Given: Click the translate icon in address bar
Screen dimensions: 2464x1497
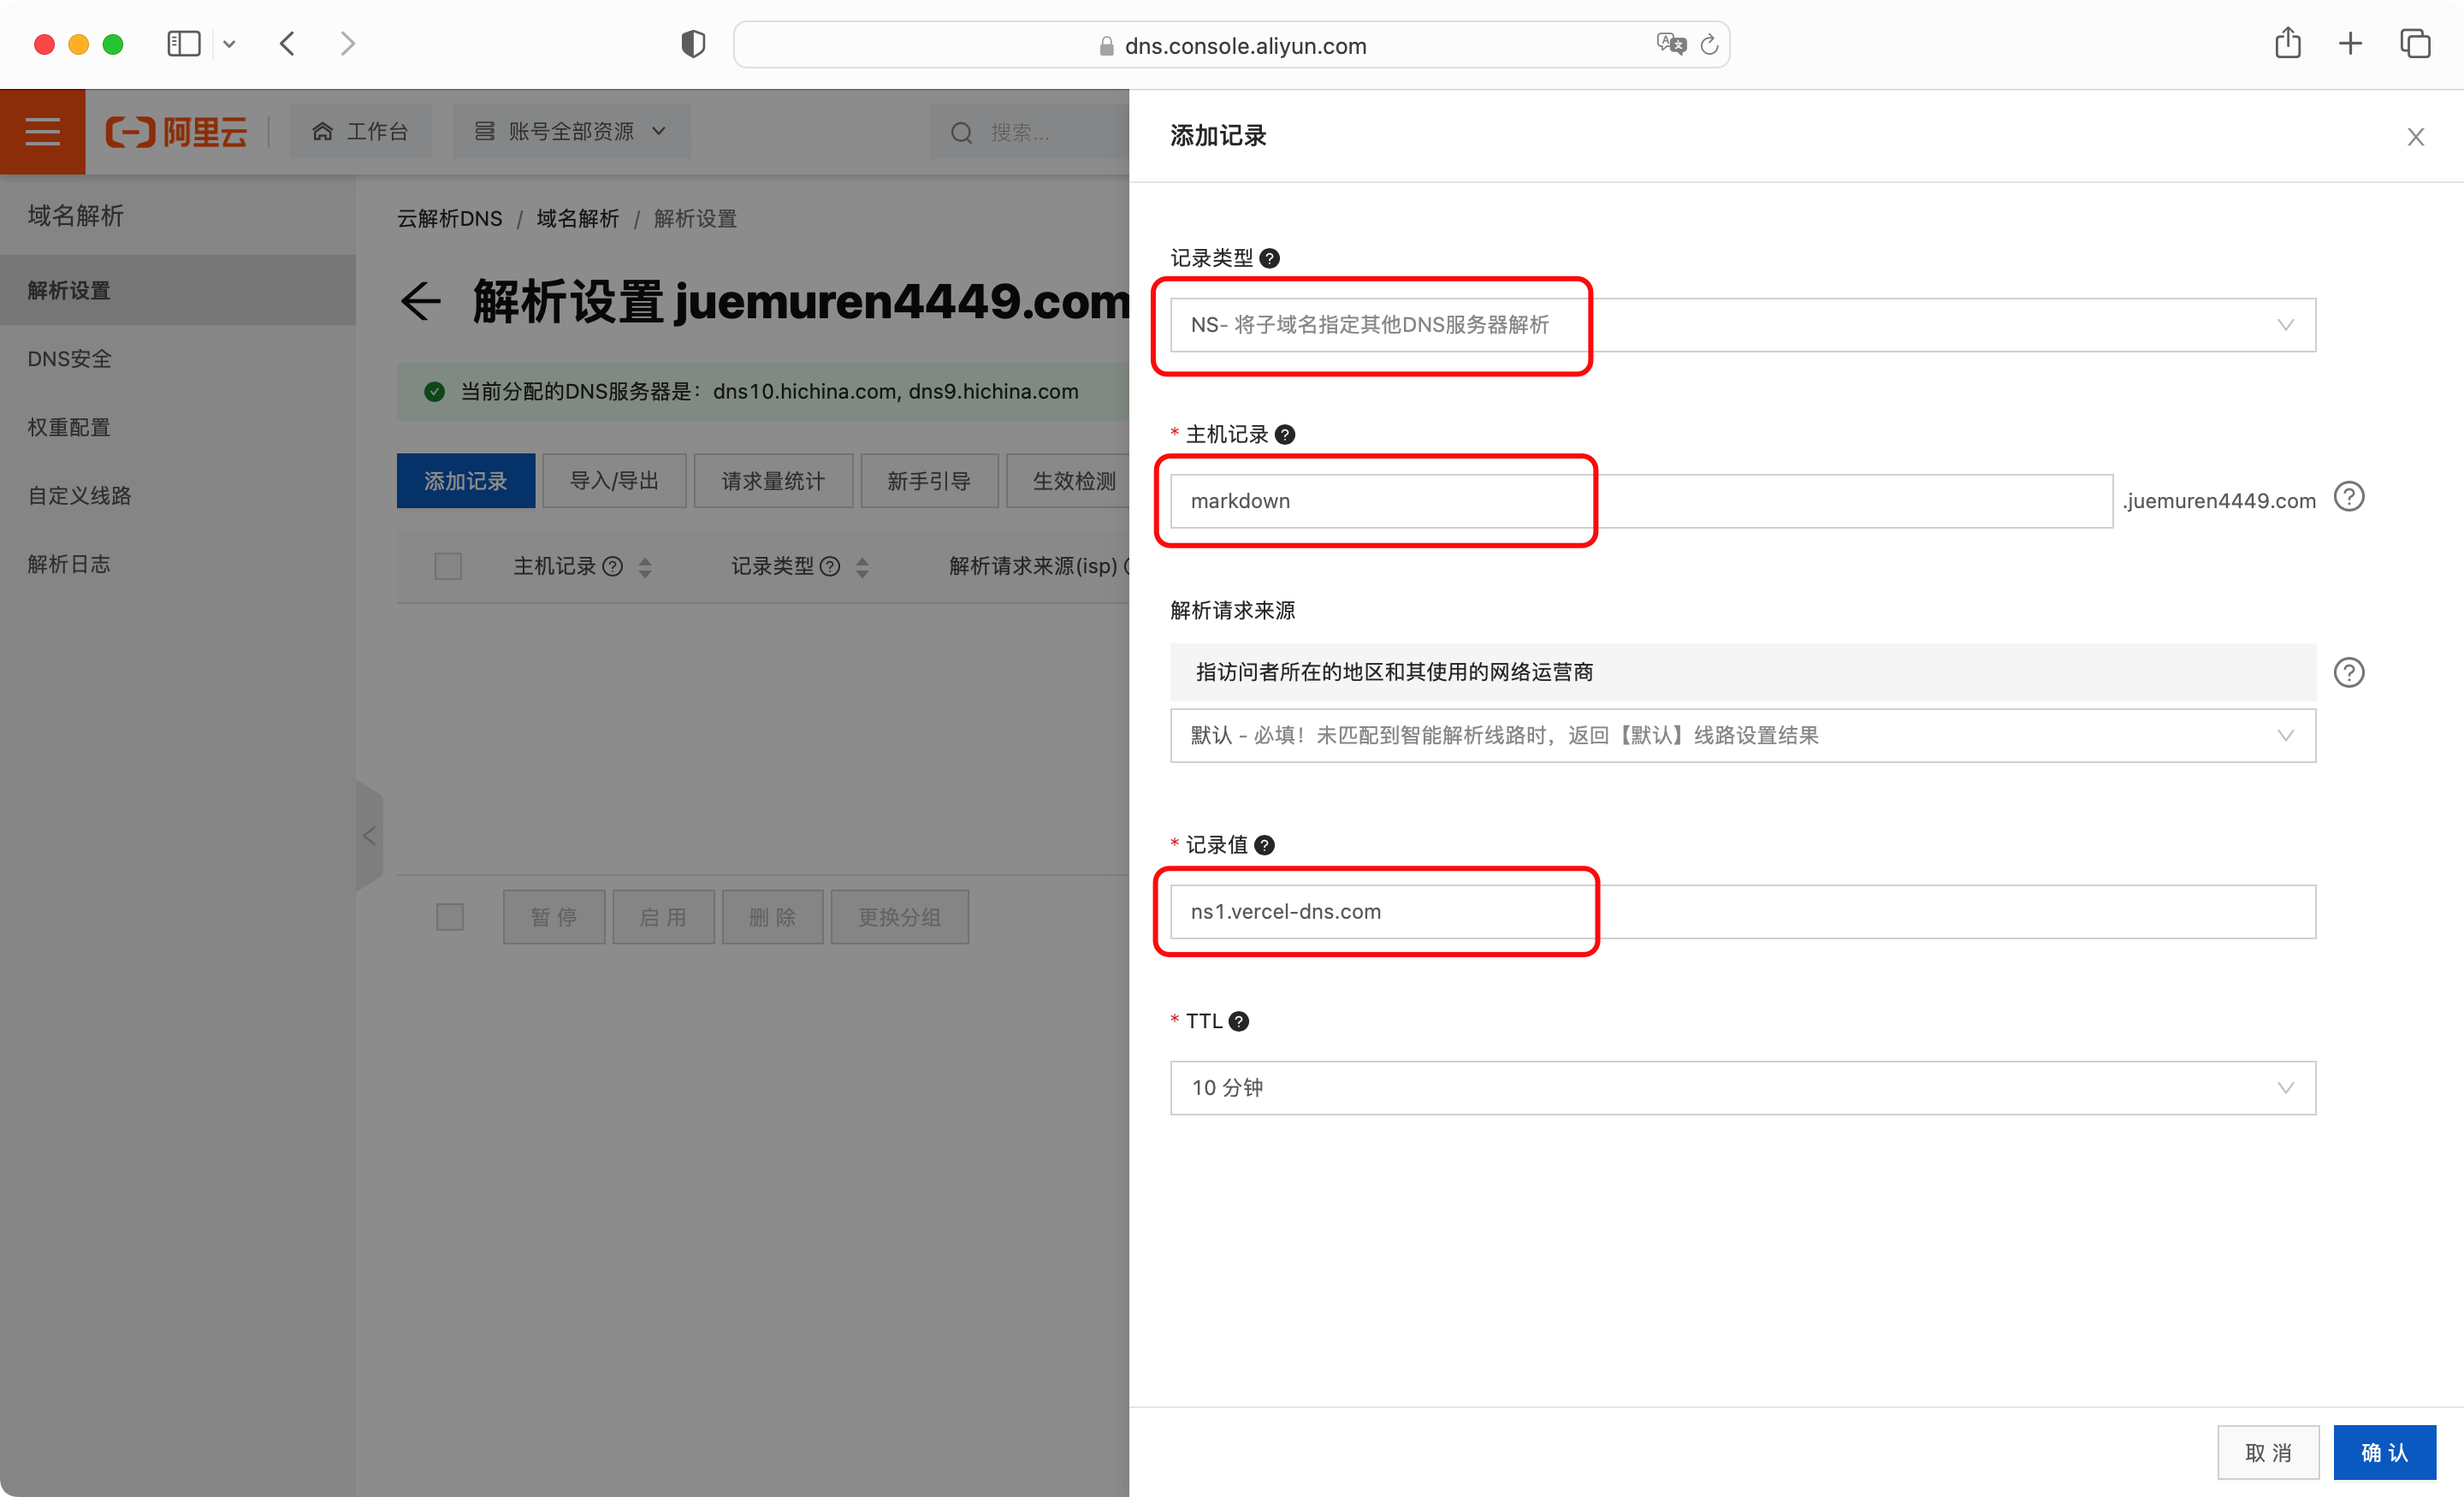Looking at the screenshot, I should (x=1670, y=44).
